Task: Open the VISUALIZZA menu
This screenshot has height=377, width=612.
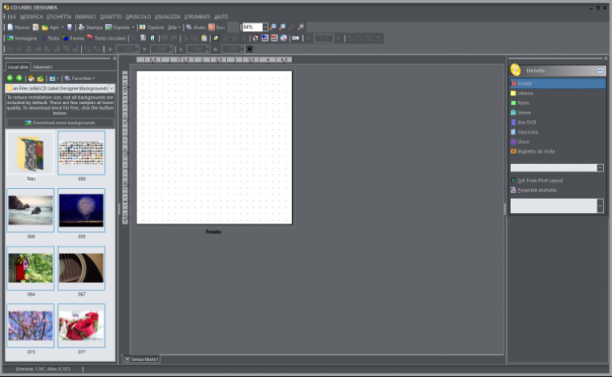Action: 167,17
